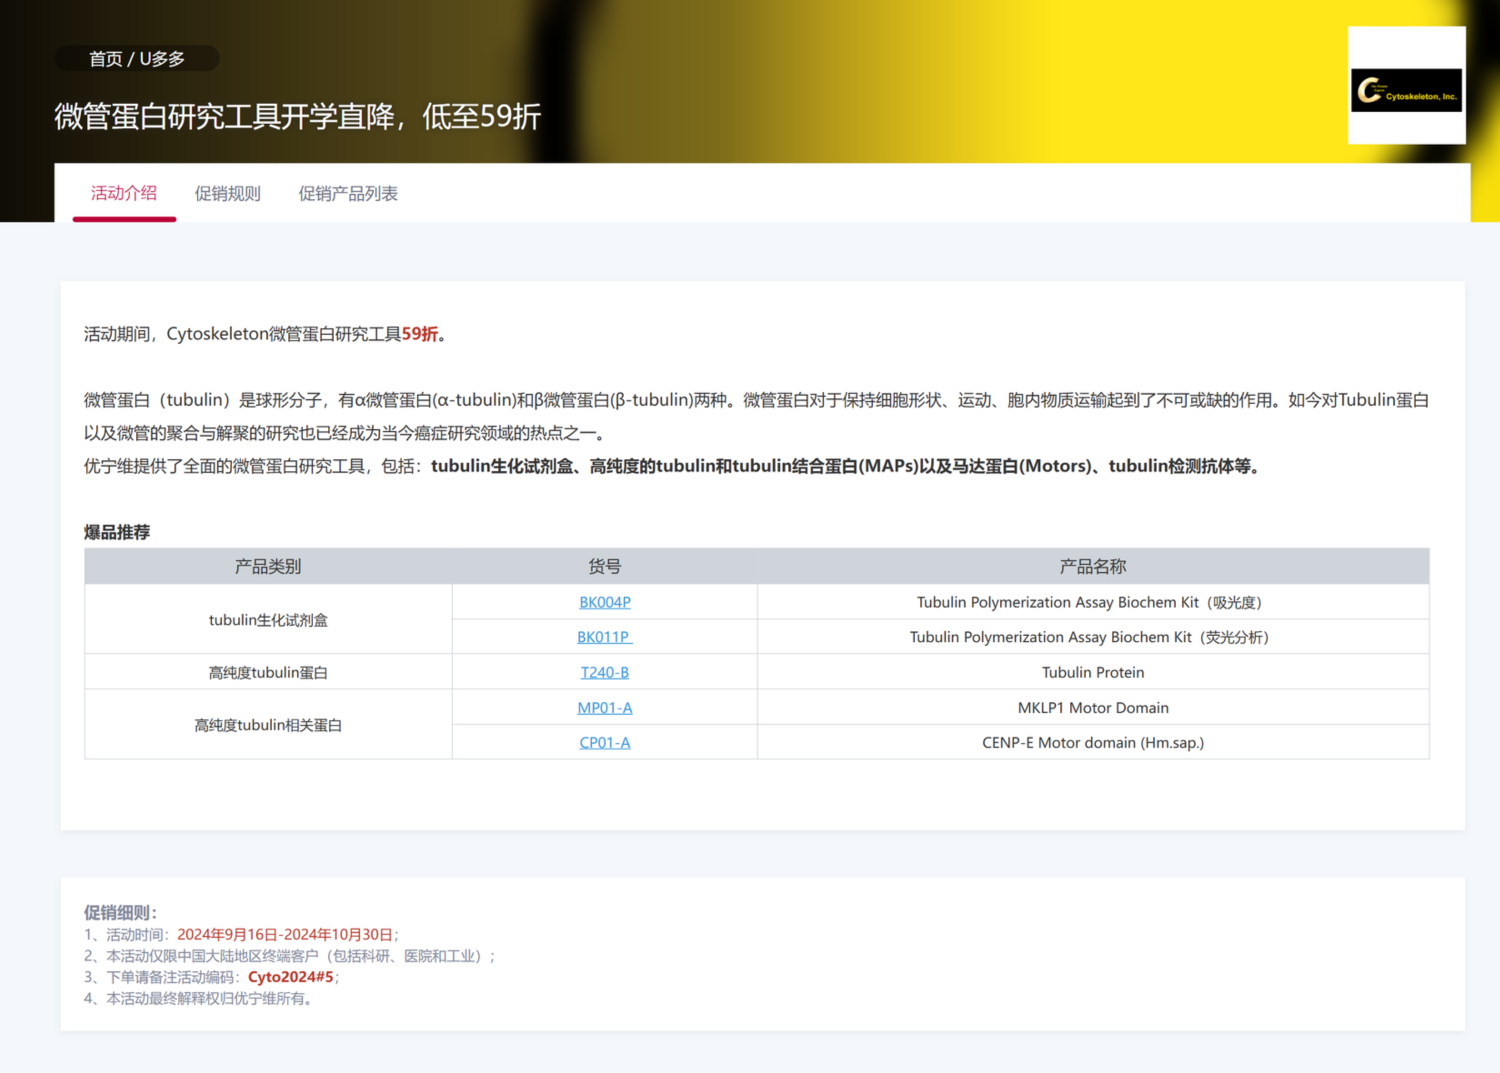Click the 促销细则 rules heading

(116, 912)
